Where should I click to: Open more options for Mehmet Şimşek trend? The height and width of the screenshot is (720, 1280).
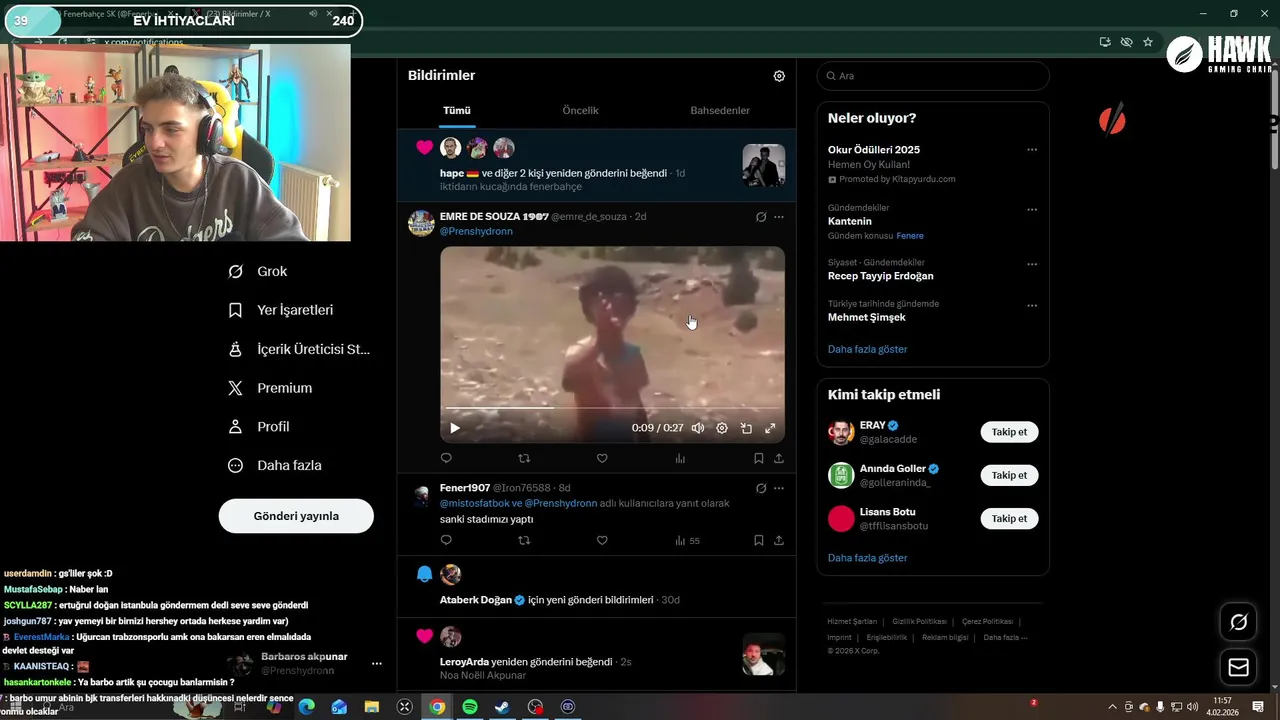tap(1032, 306)
